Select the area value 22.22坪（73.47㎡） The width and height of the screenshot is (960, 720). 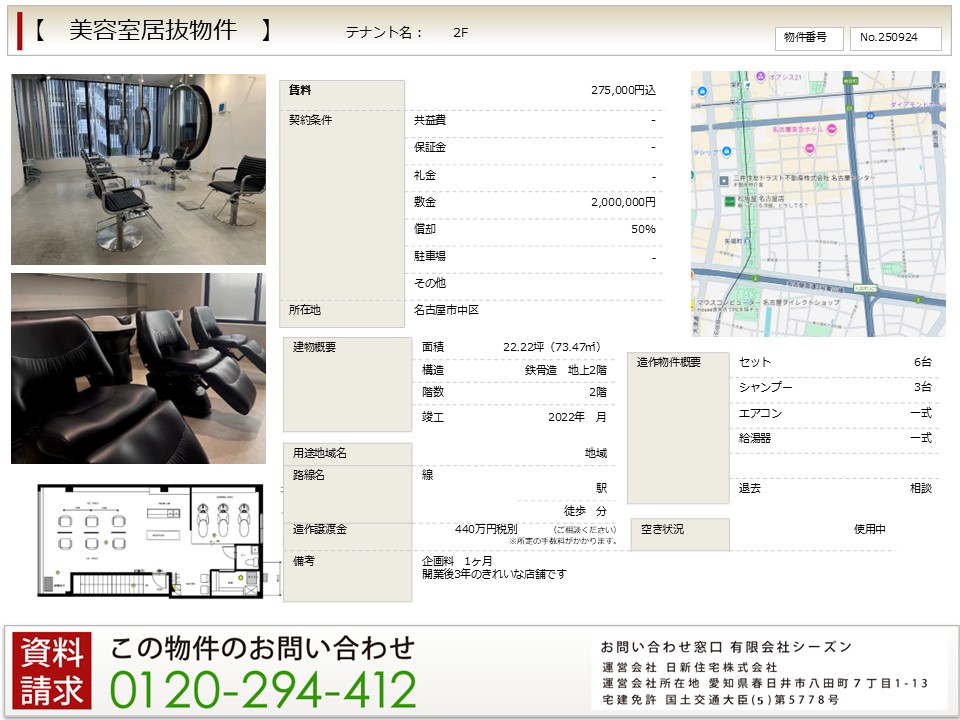click(x=554, y=347)
